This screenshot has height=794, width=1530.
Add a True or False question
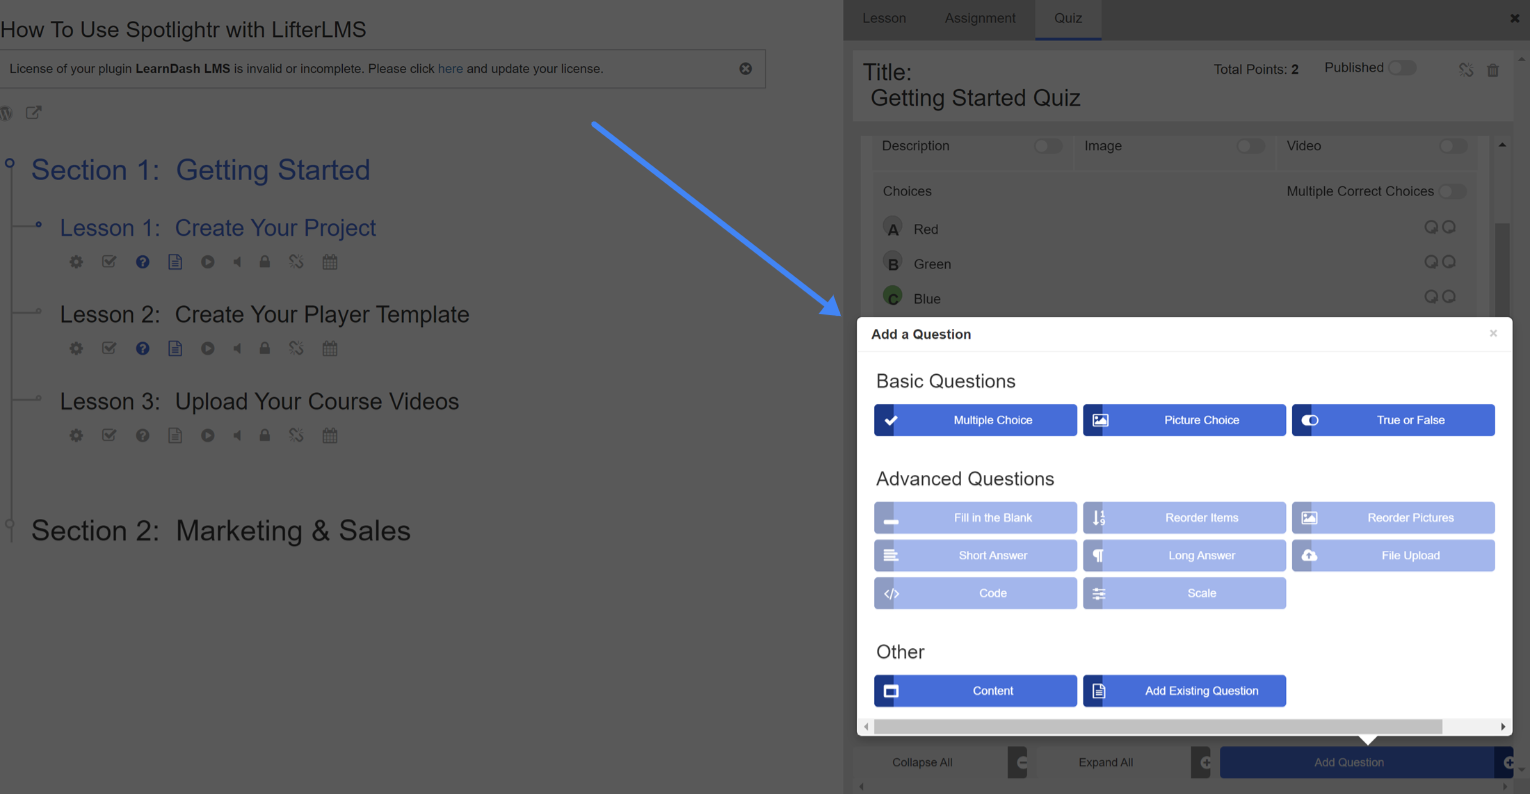pos(1393,420)
